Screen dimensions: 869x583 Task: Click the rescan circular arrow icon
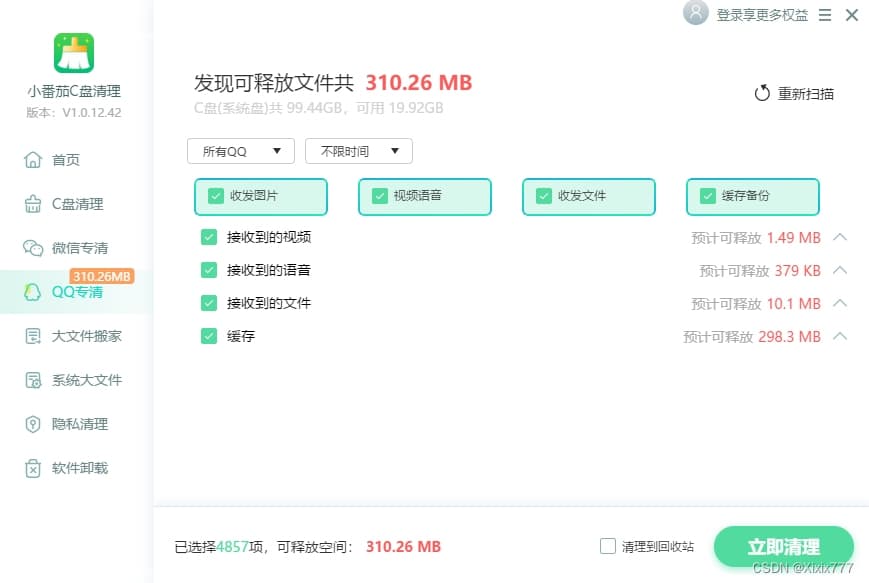click(762, 93)
